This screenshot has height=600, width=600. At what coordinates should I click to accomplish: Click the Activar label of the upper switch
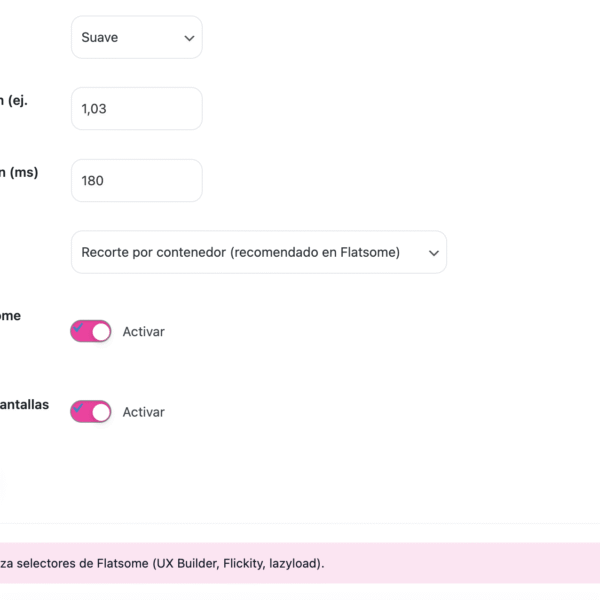143,332
